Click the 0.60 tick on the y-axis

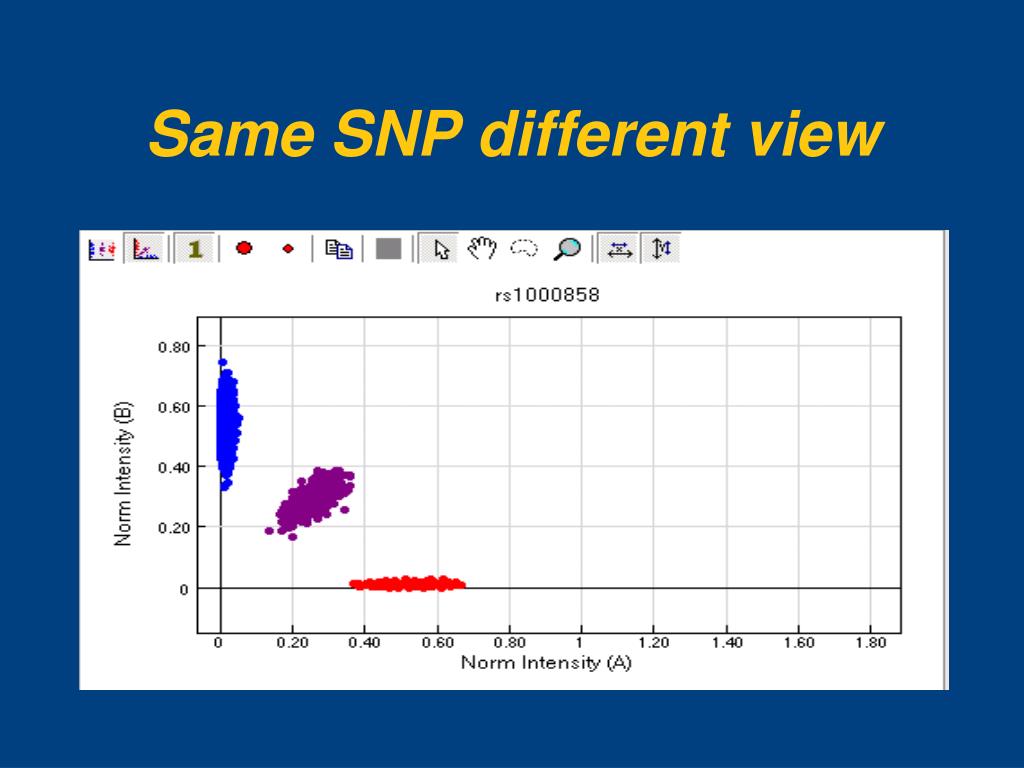(174, 408)
